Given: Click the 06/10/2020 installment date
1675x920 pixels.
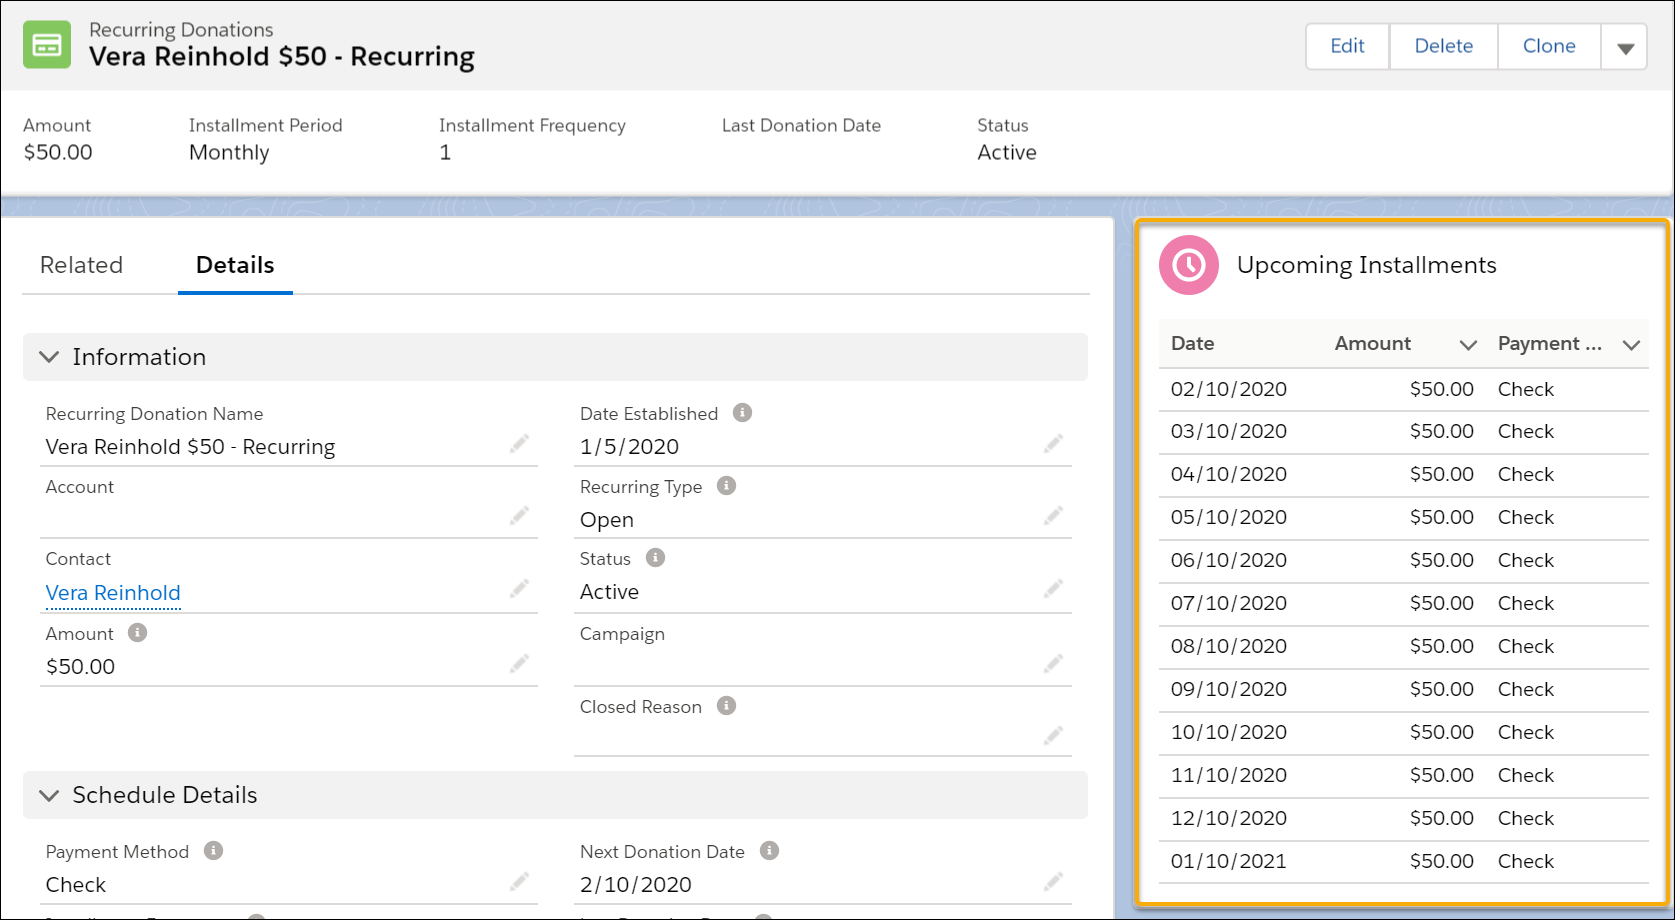Looking at the screenshot, I should tap(1229, 560).
